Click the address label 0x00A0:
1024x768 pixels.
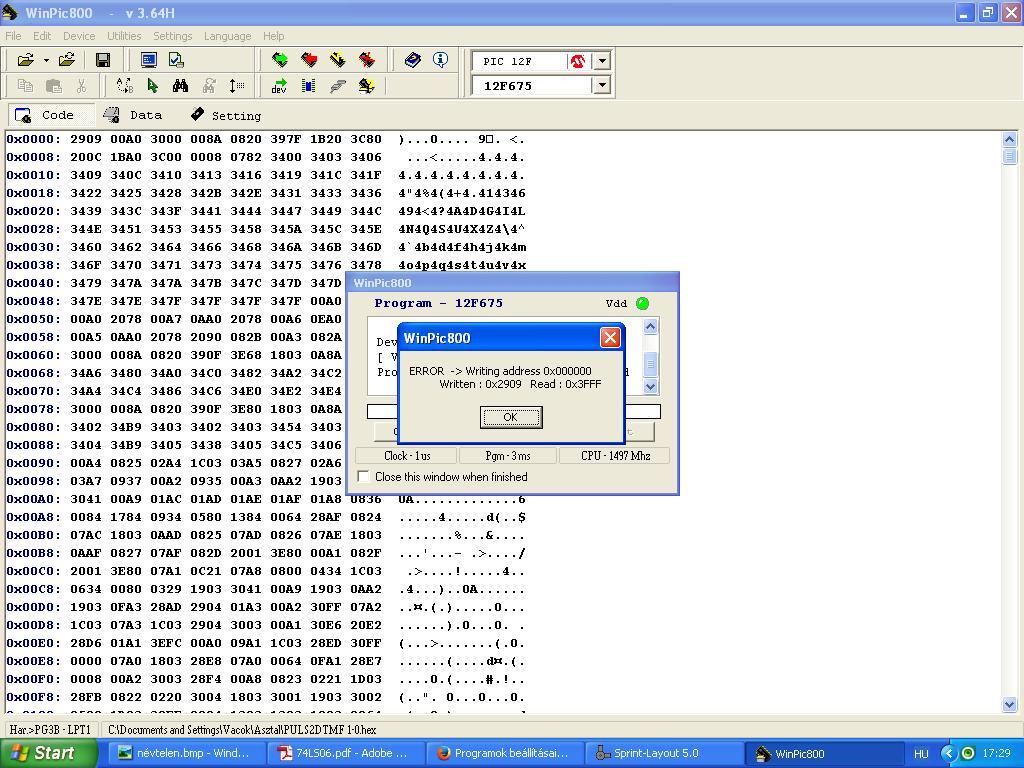(x=33, y=500)
